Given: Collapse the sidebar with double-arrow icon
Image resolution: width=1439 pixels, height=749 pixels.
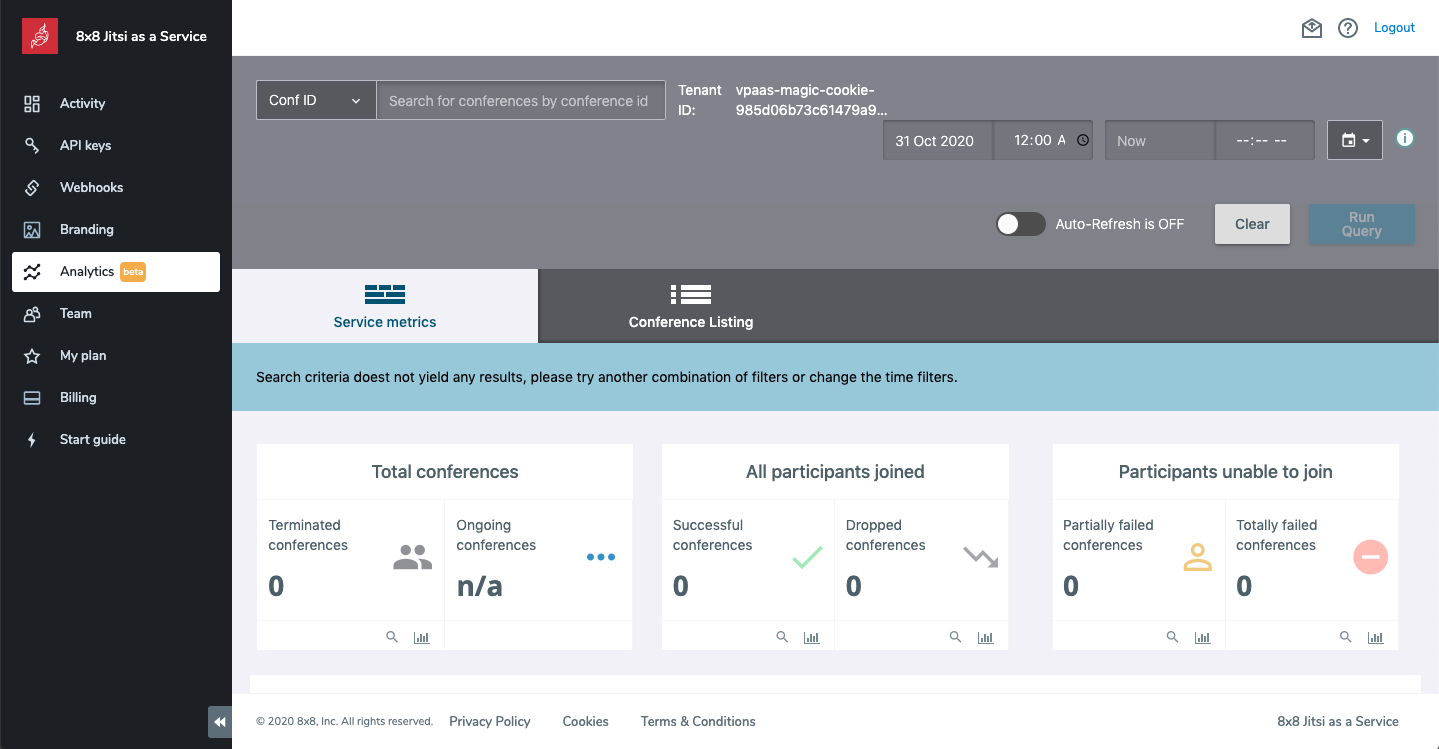Looking at the screenshot, I should click(220, 722).
